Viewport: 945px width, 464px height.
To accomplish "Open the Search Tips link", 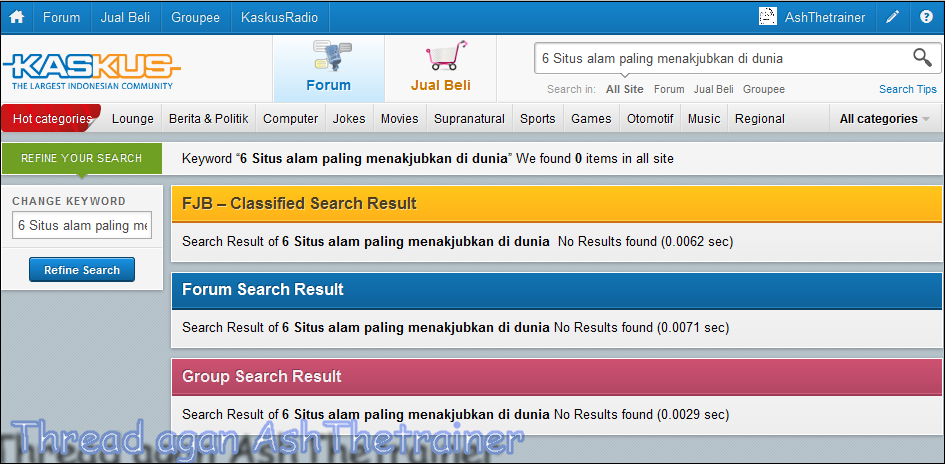I will (908, 89).
